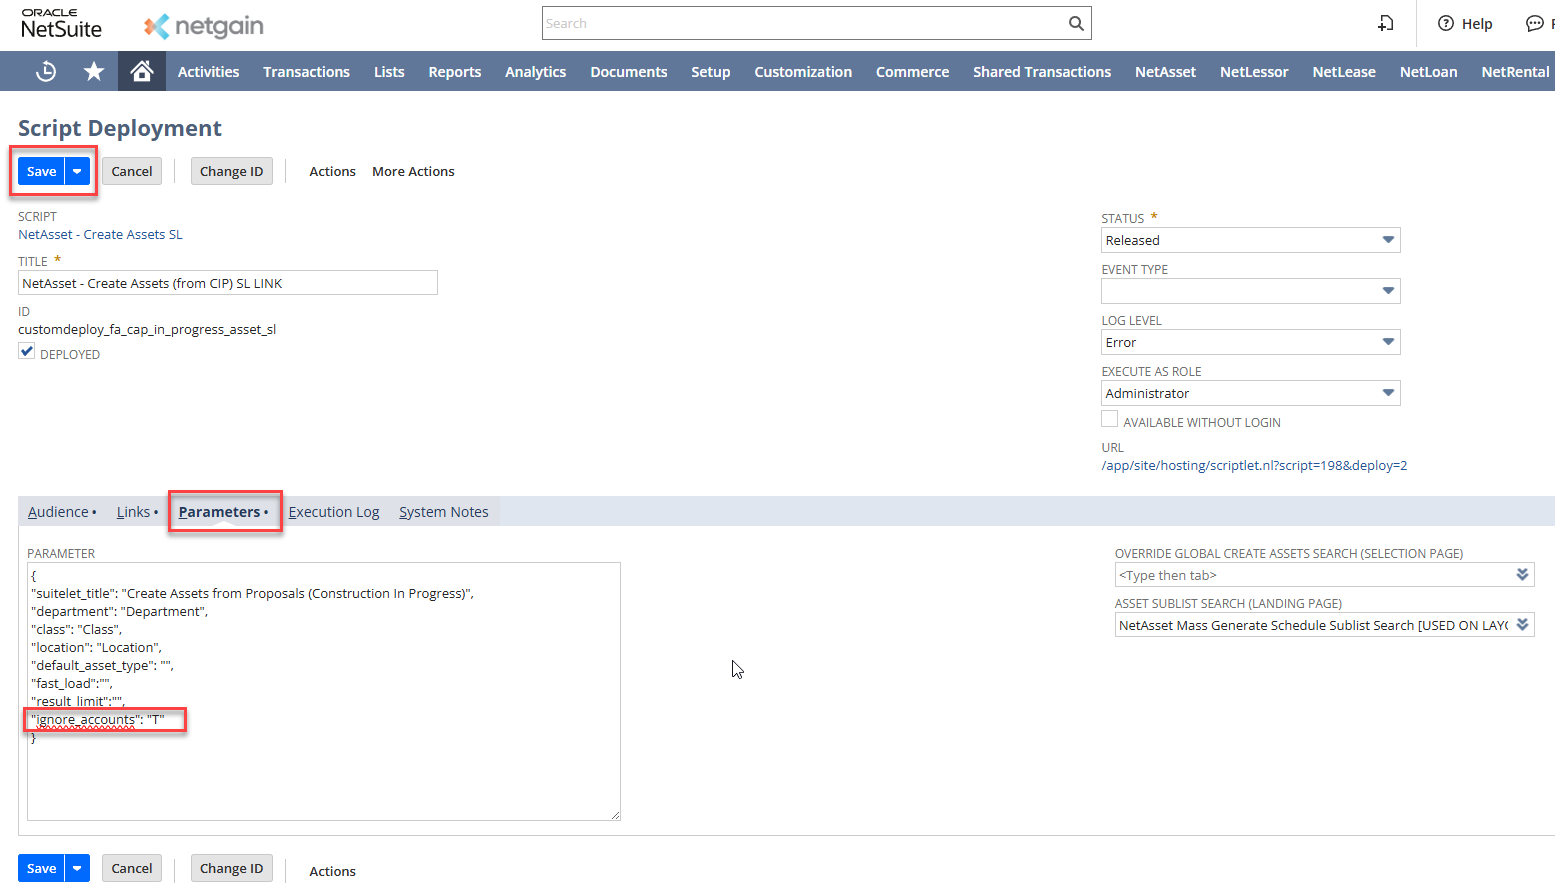This screenshot has height=892, width=1555.
Task: Uncheck the Deployed checkbox
Action: click(x=27, y=352)
